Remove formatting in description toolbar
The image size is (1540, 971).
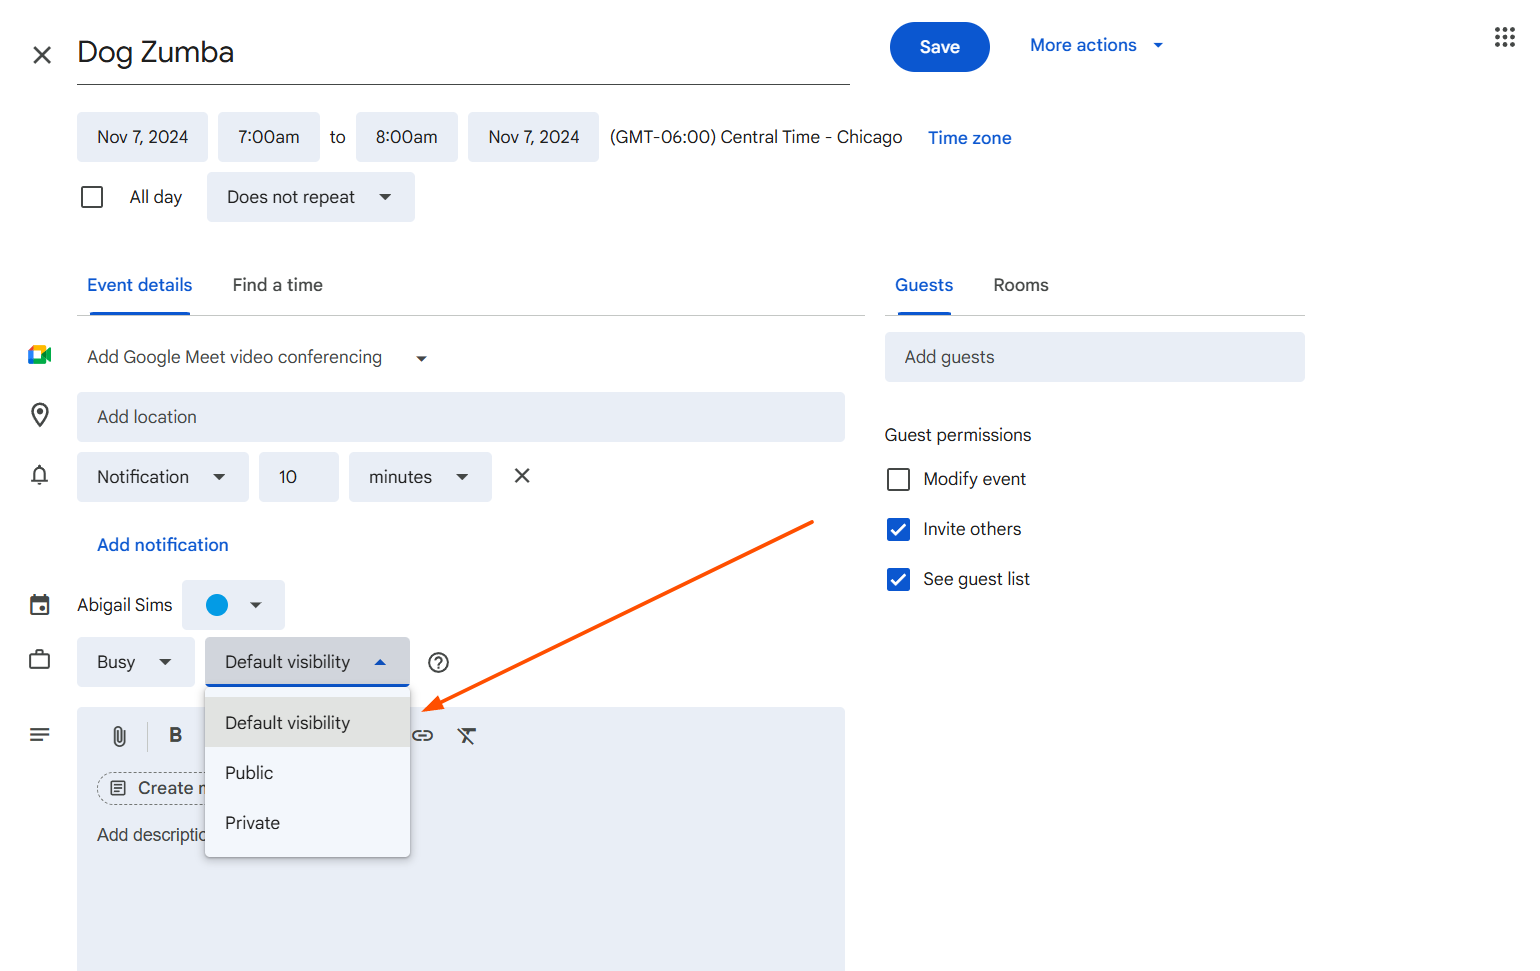pyautogui.click(x=467, y=737)
